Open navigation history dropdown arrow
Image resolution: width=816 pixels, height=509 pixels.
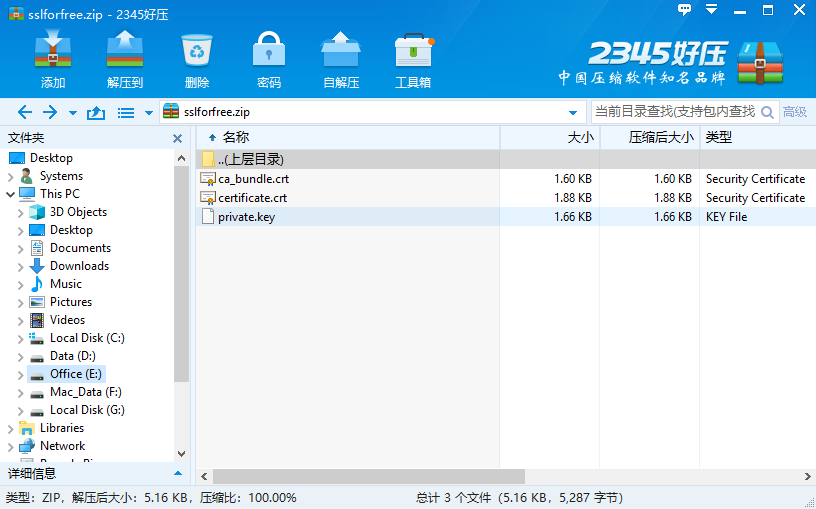click(73, 112)
